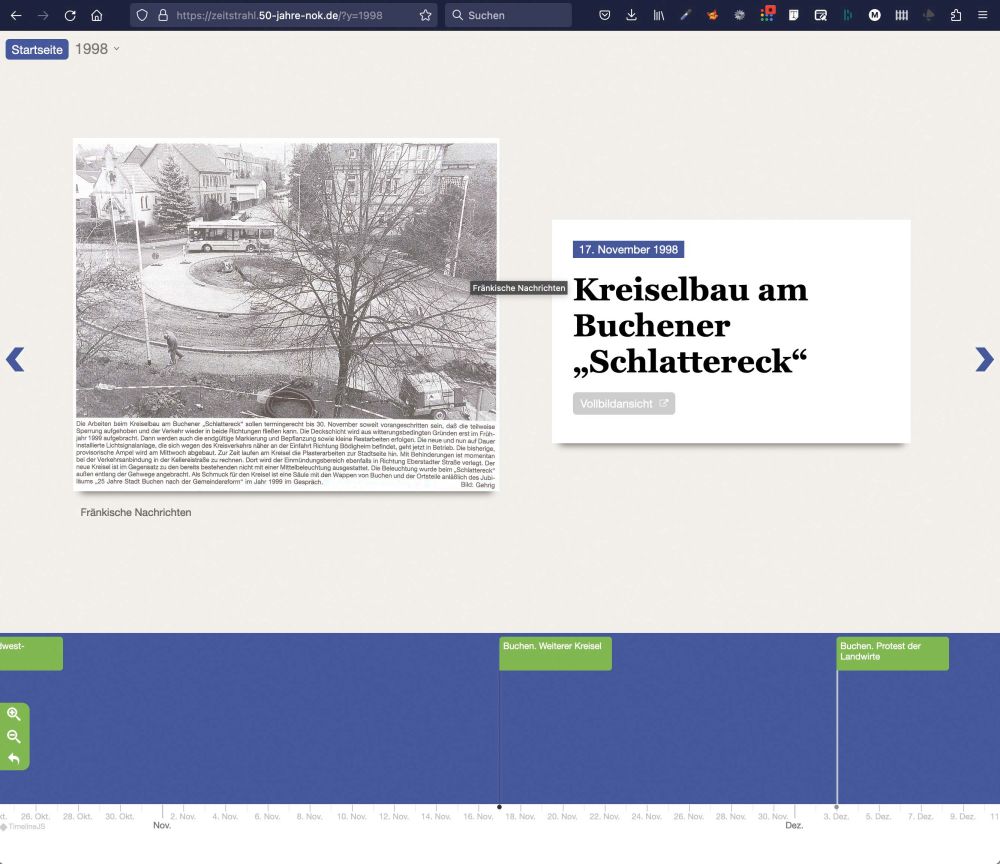Open the Downloads panel in the toolbar
Viewport: 1000px width, 864px height.
[x=631, y=15]
